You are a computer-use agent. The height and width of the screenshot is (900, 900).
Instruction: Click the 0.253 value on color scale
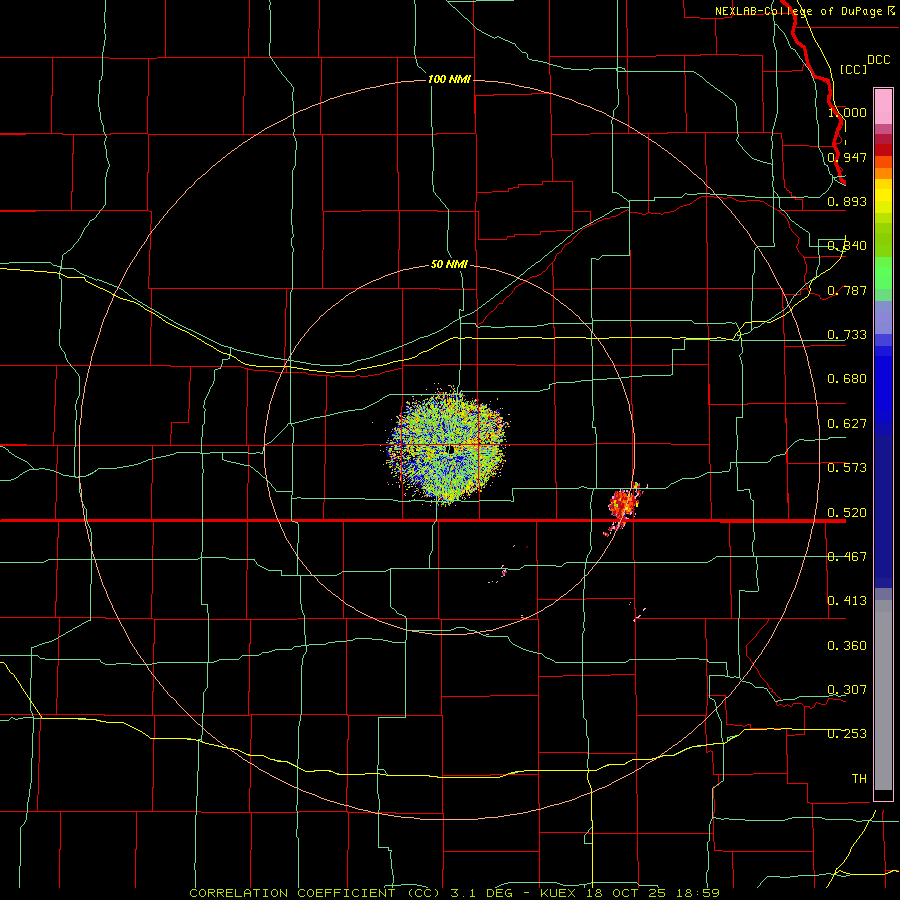[847, 734]
